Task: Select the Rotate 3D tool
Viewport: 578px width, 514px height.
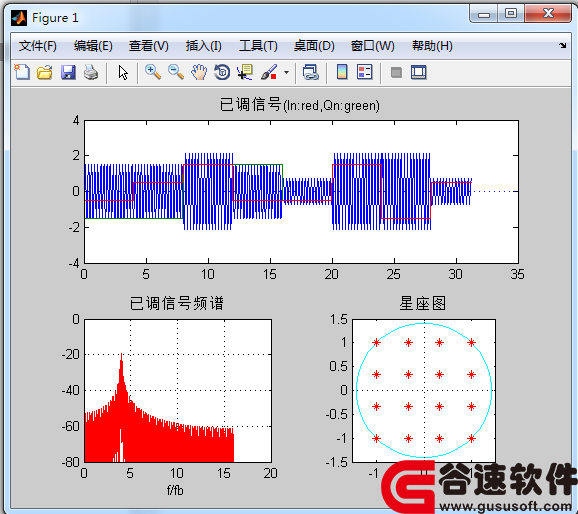Action: click(222, 72)
